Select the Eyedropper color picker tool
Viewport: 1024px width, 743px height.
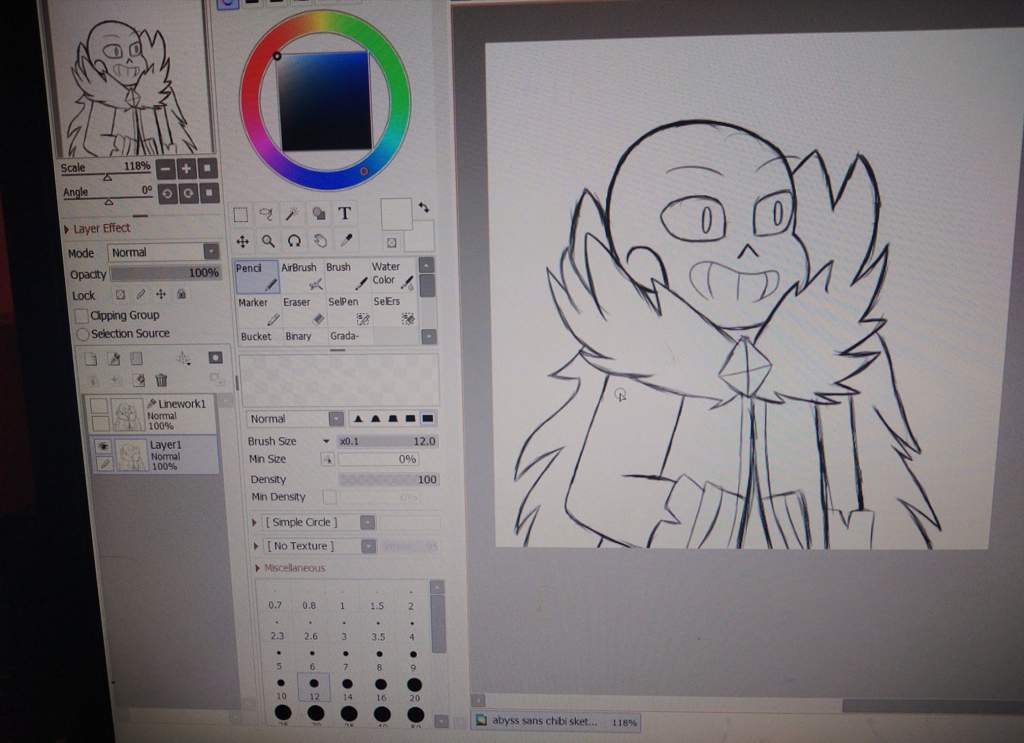tap(346, 240)
